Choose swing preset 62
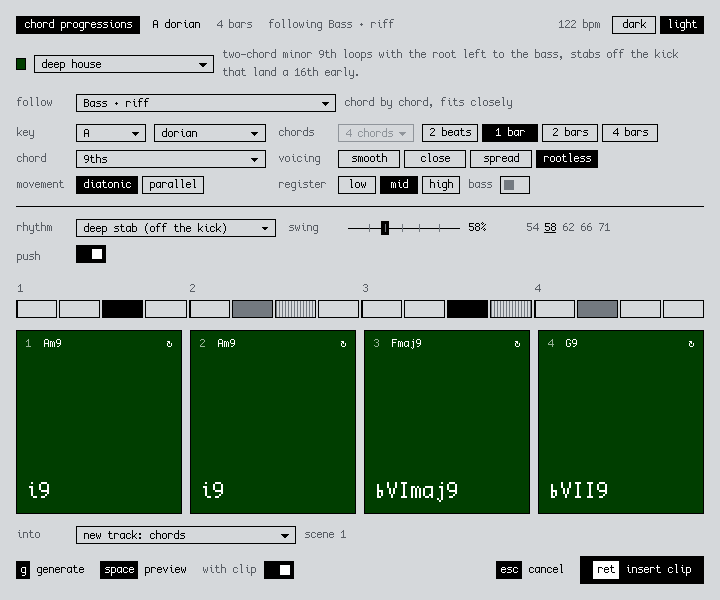This screenshot has height=600, width=720. pos(568,227)
